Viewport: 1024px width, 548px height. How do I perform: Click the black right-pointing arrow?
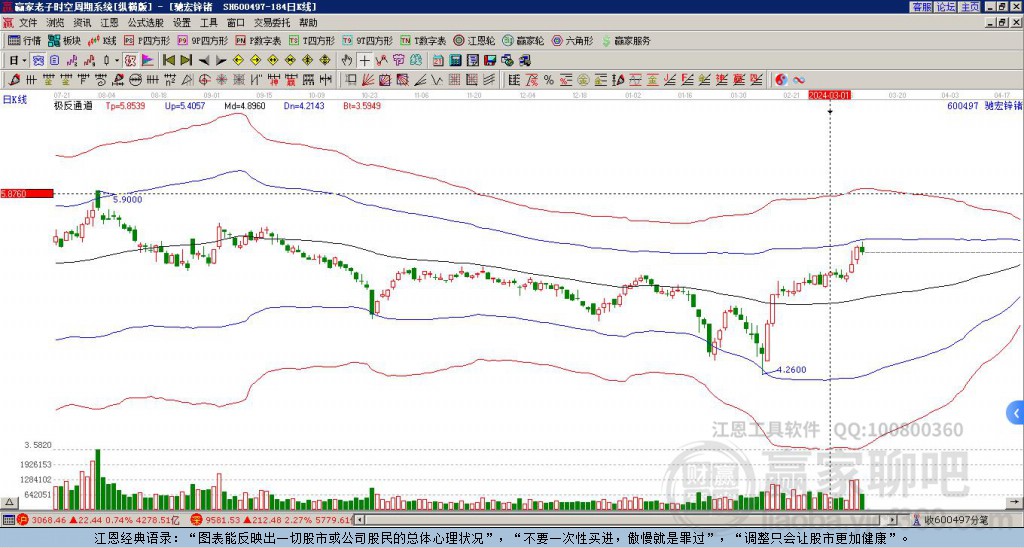(x=221, y=60)
